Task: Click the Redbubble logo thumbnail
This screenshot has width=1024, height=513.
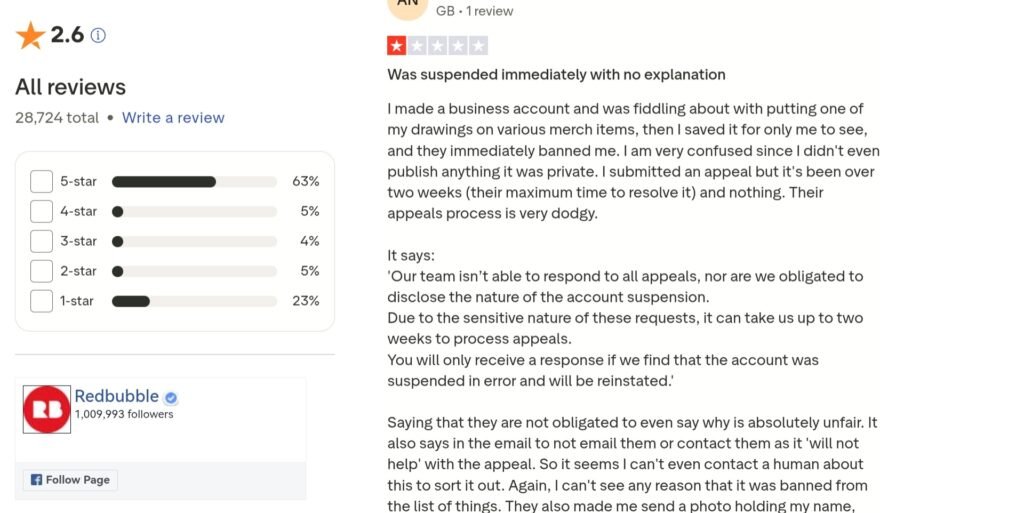Action: 47,409
